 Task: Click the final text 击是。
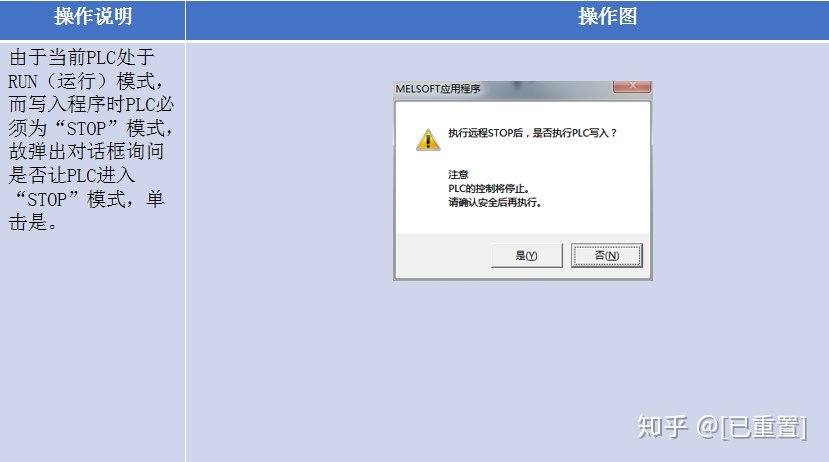tap(33, 223)
